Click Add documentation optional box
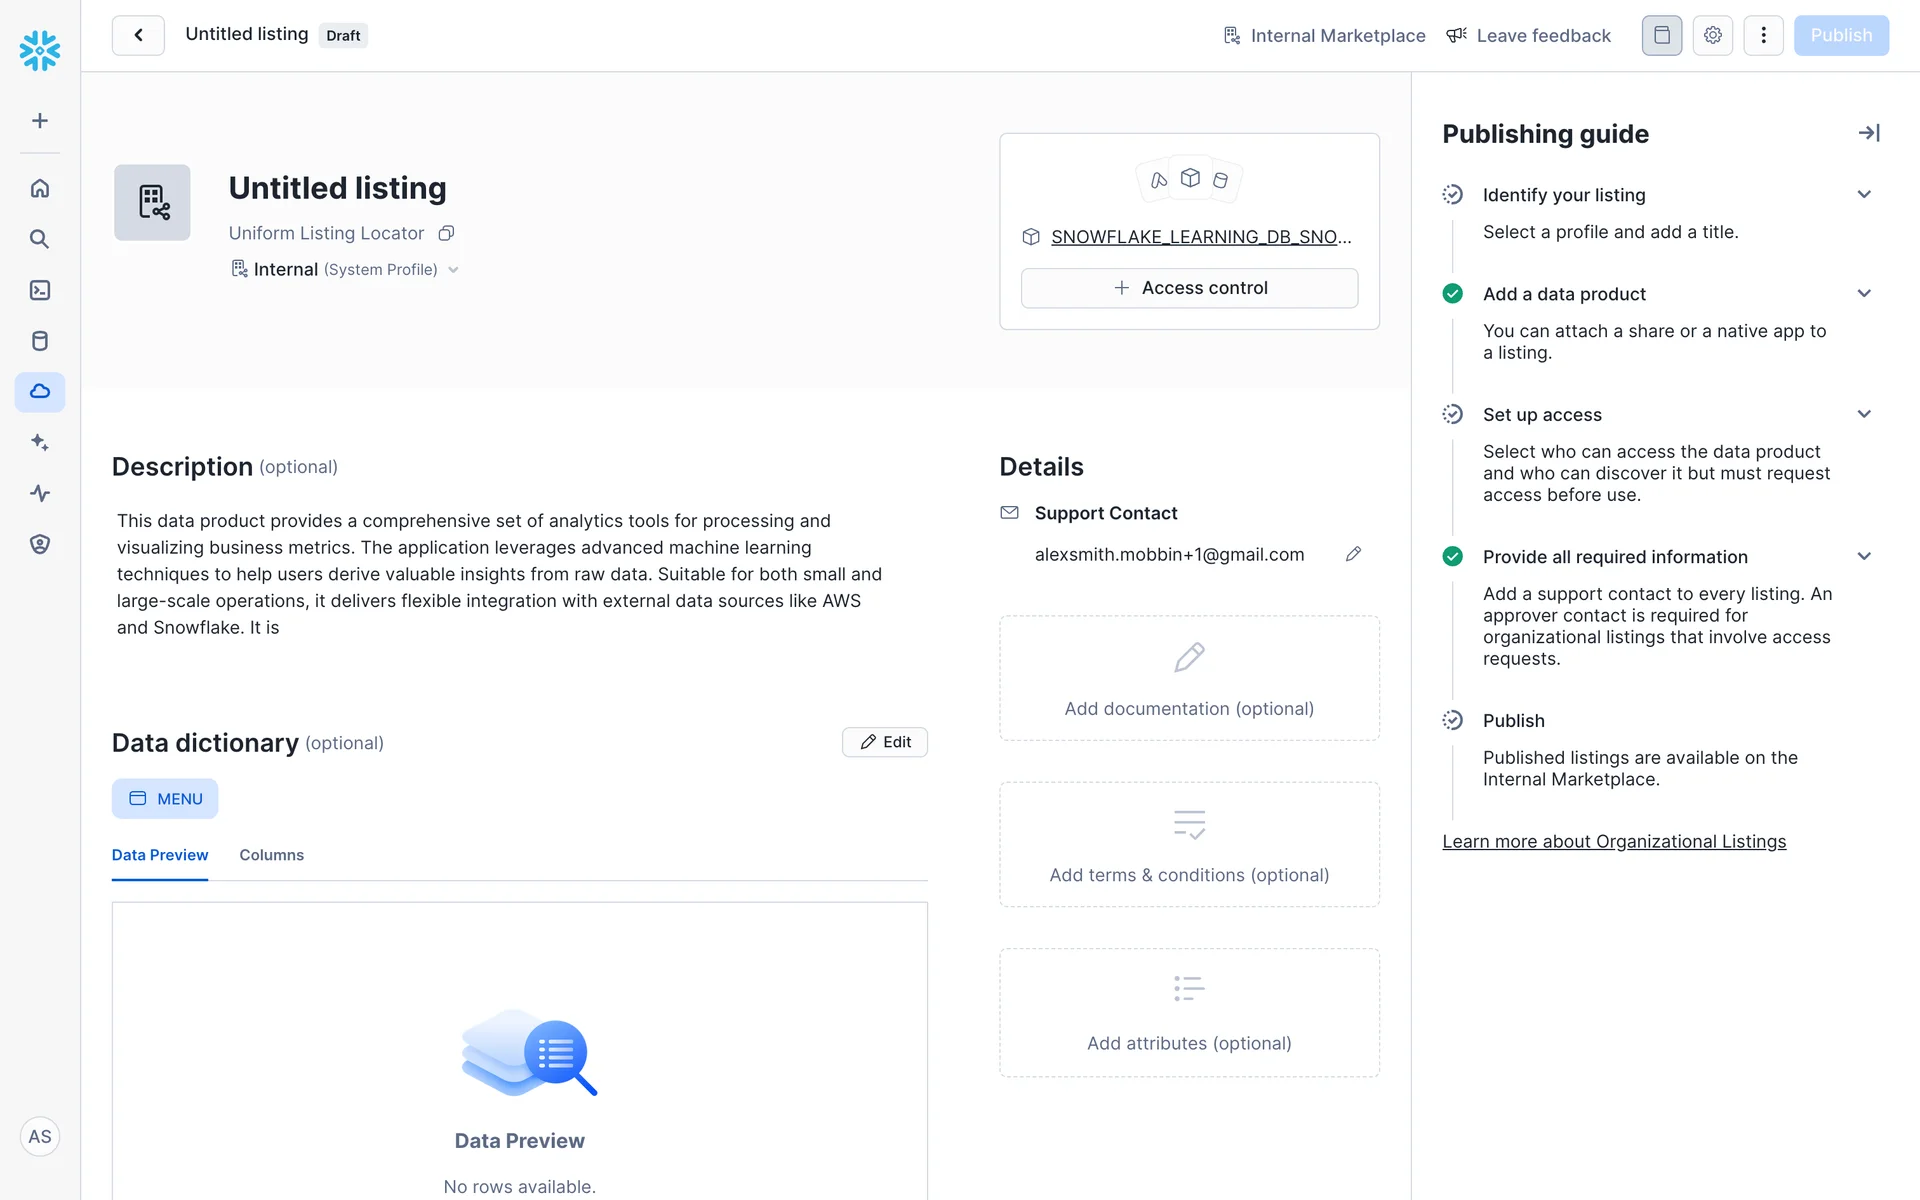This screenshot has width=1920, height=1200. tap(1189, 679)
